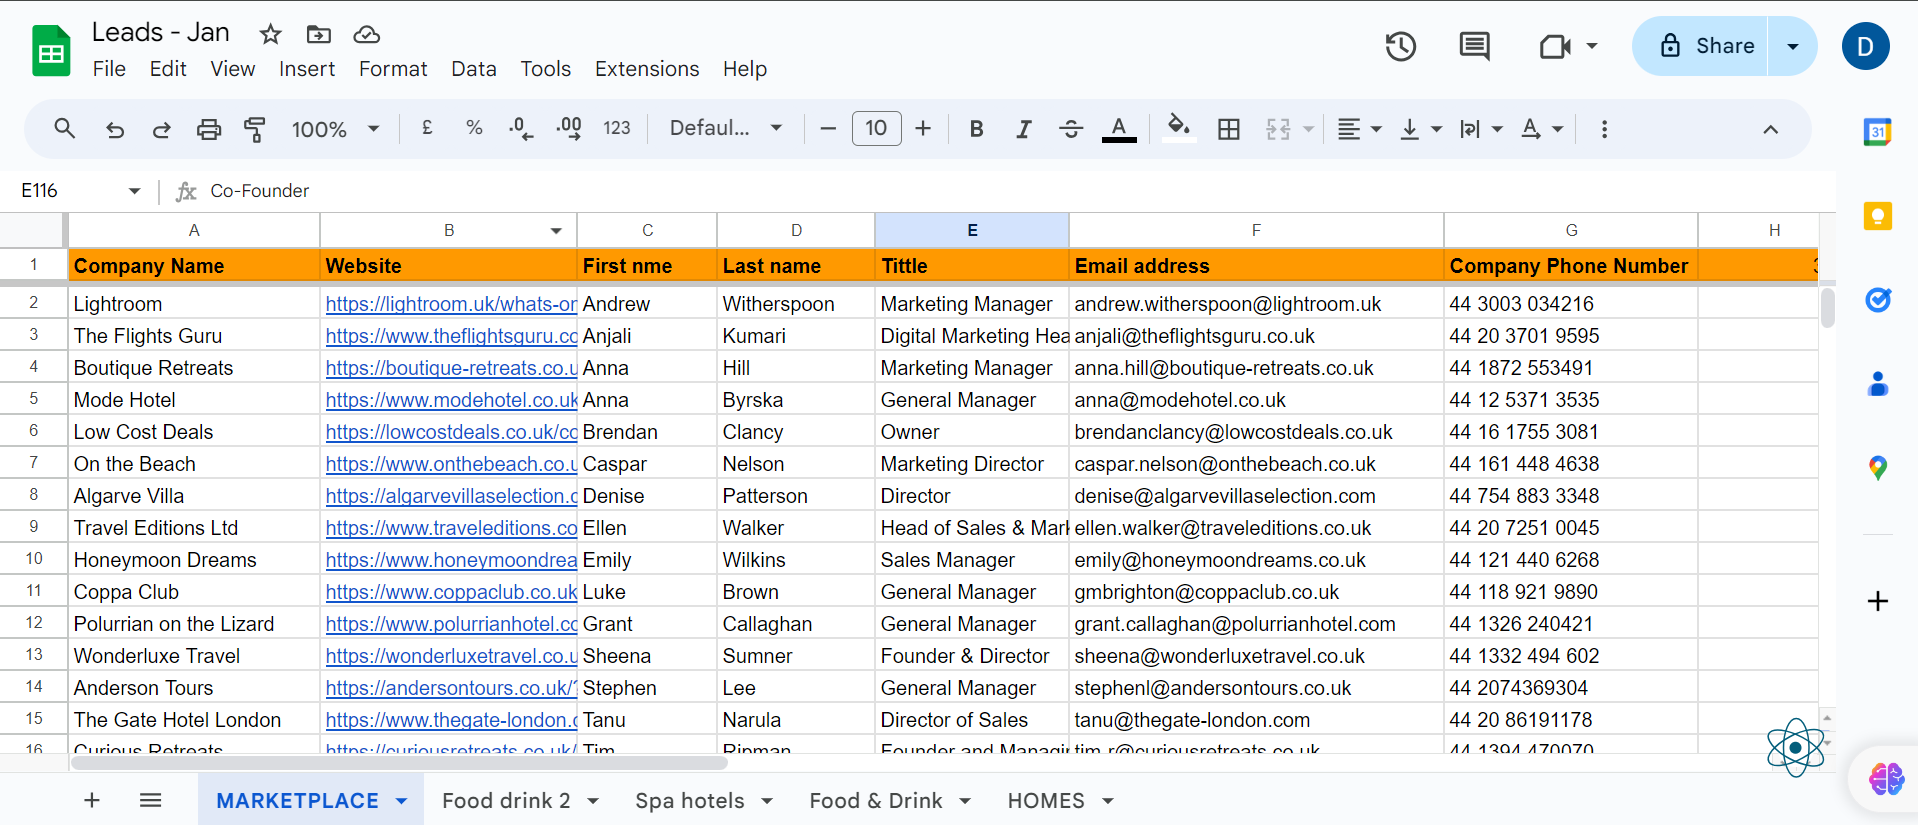
Task: Get add-ons with the plus icon
Action: pos(1877,601)
